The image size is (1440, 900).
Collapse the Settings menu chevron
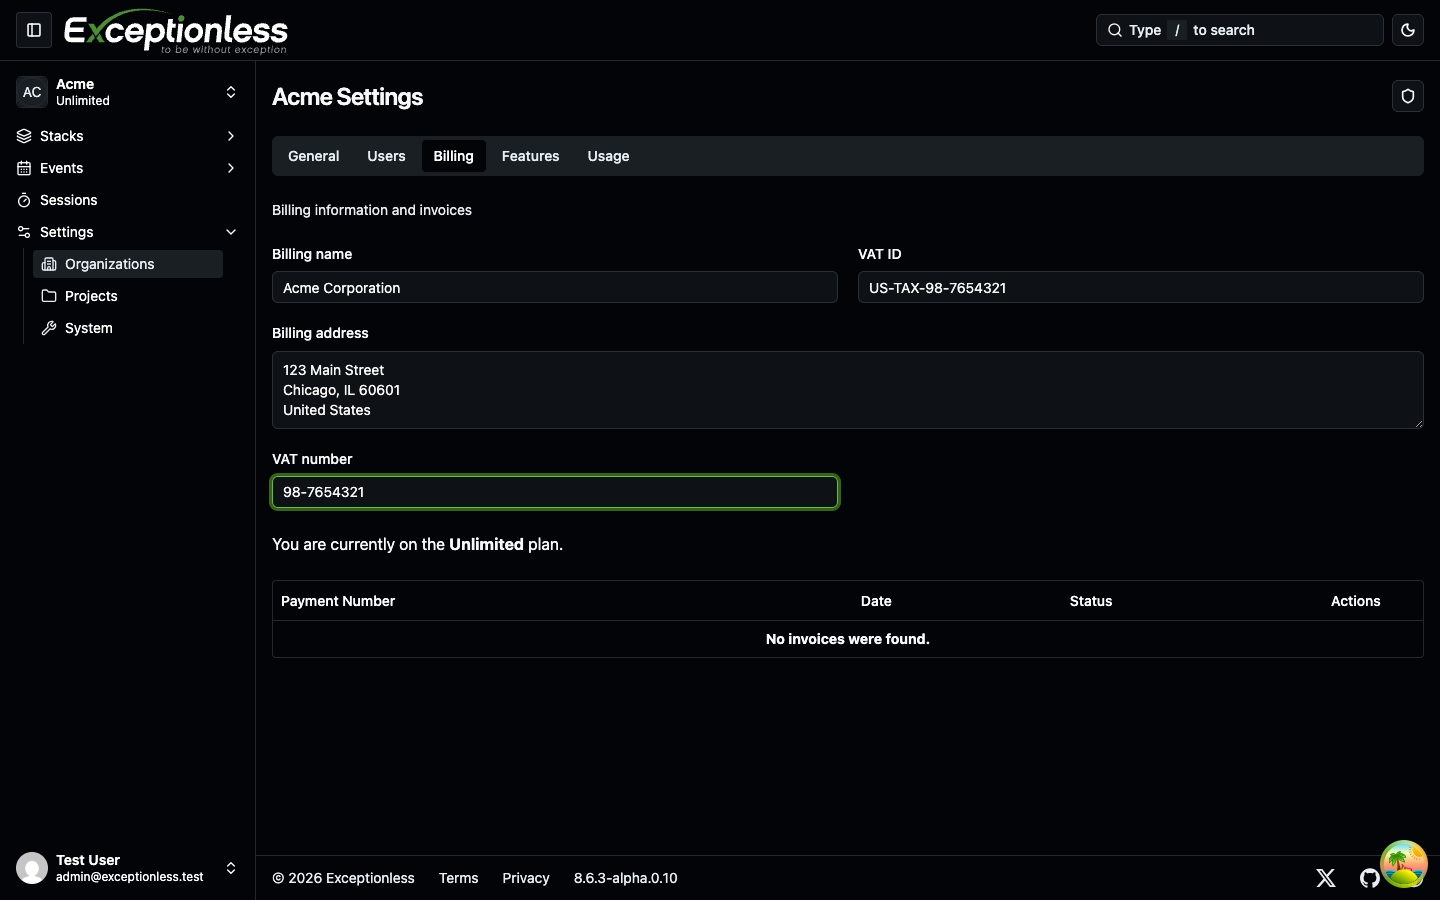[231, 232]
